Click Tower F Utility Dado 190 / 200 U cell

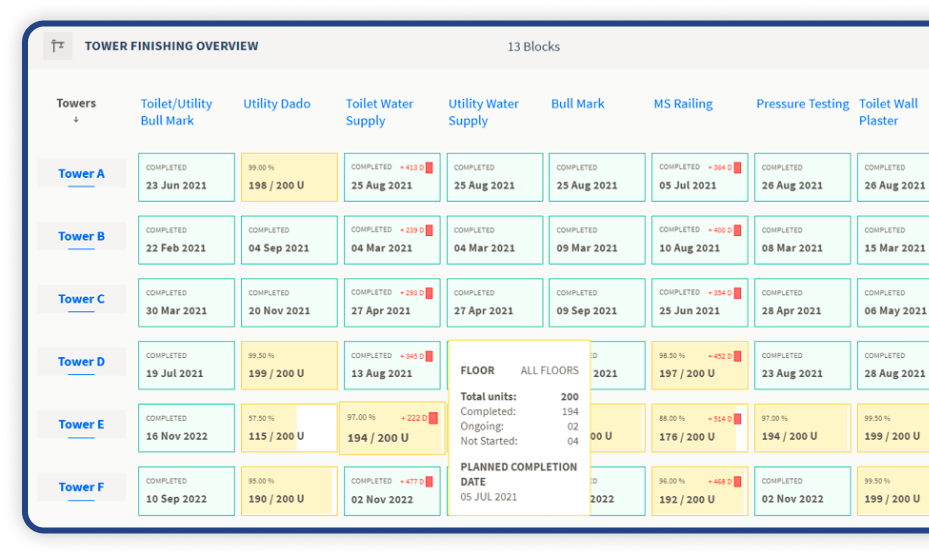[289, 491]
